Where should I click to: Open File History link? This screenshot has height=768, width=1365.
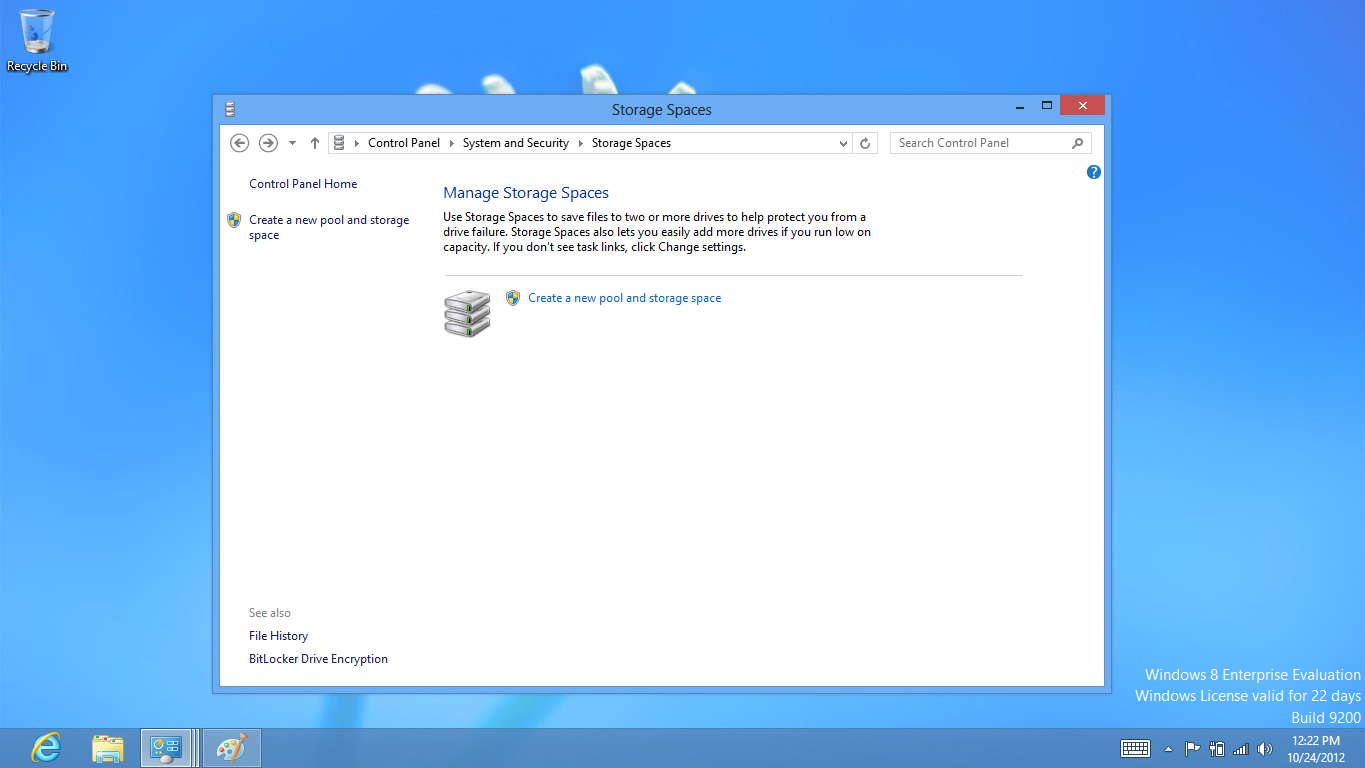click(278, 636)
